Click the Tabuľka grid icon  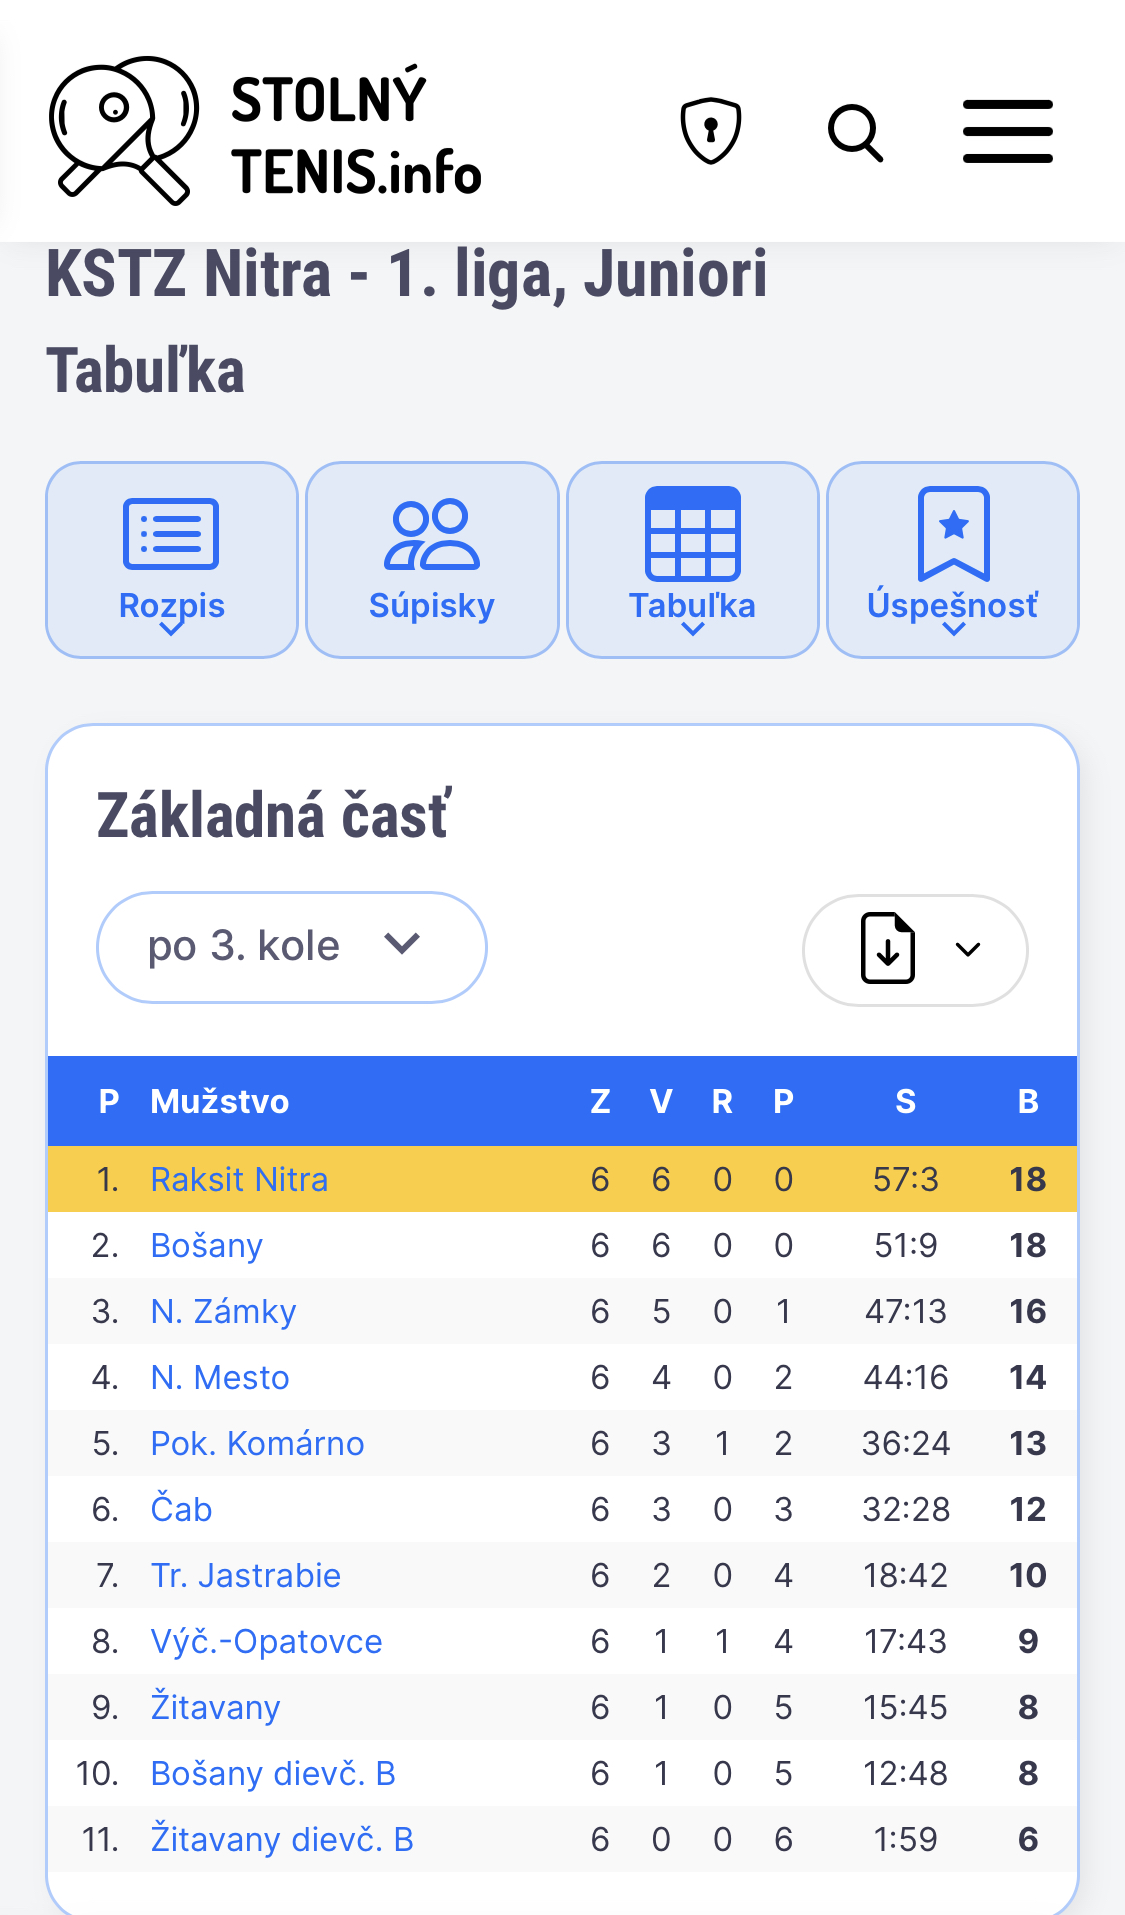point(693,534)
